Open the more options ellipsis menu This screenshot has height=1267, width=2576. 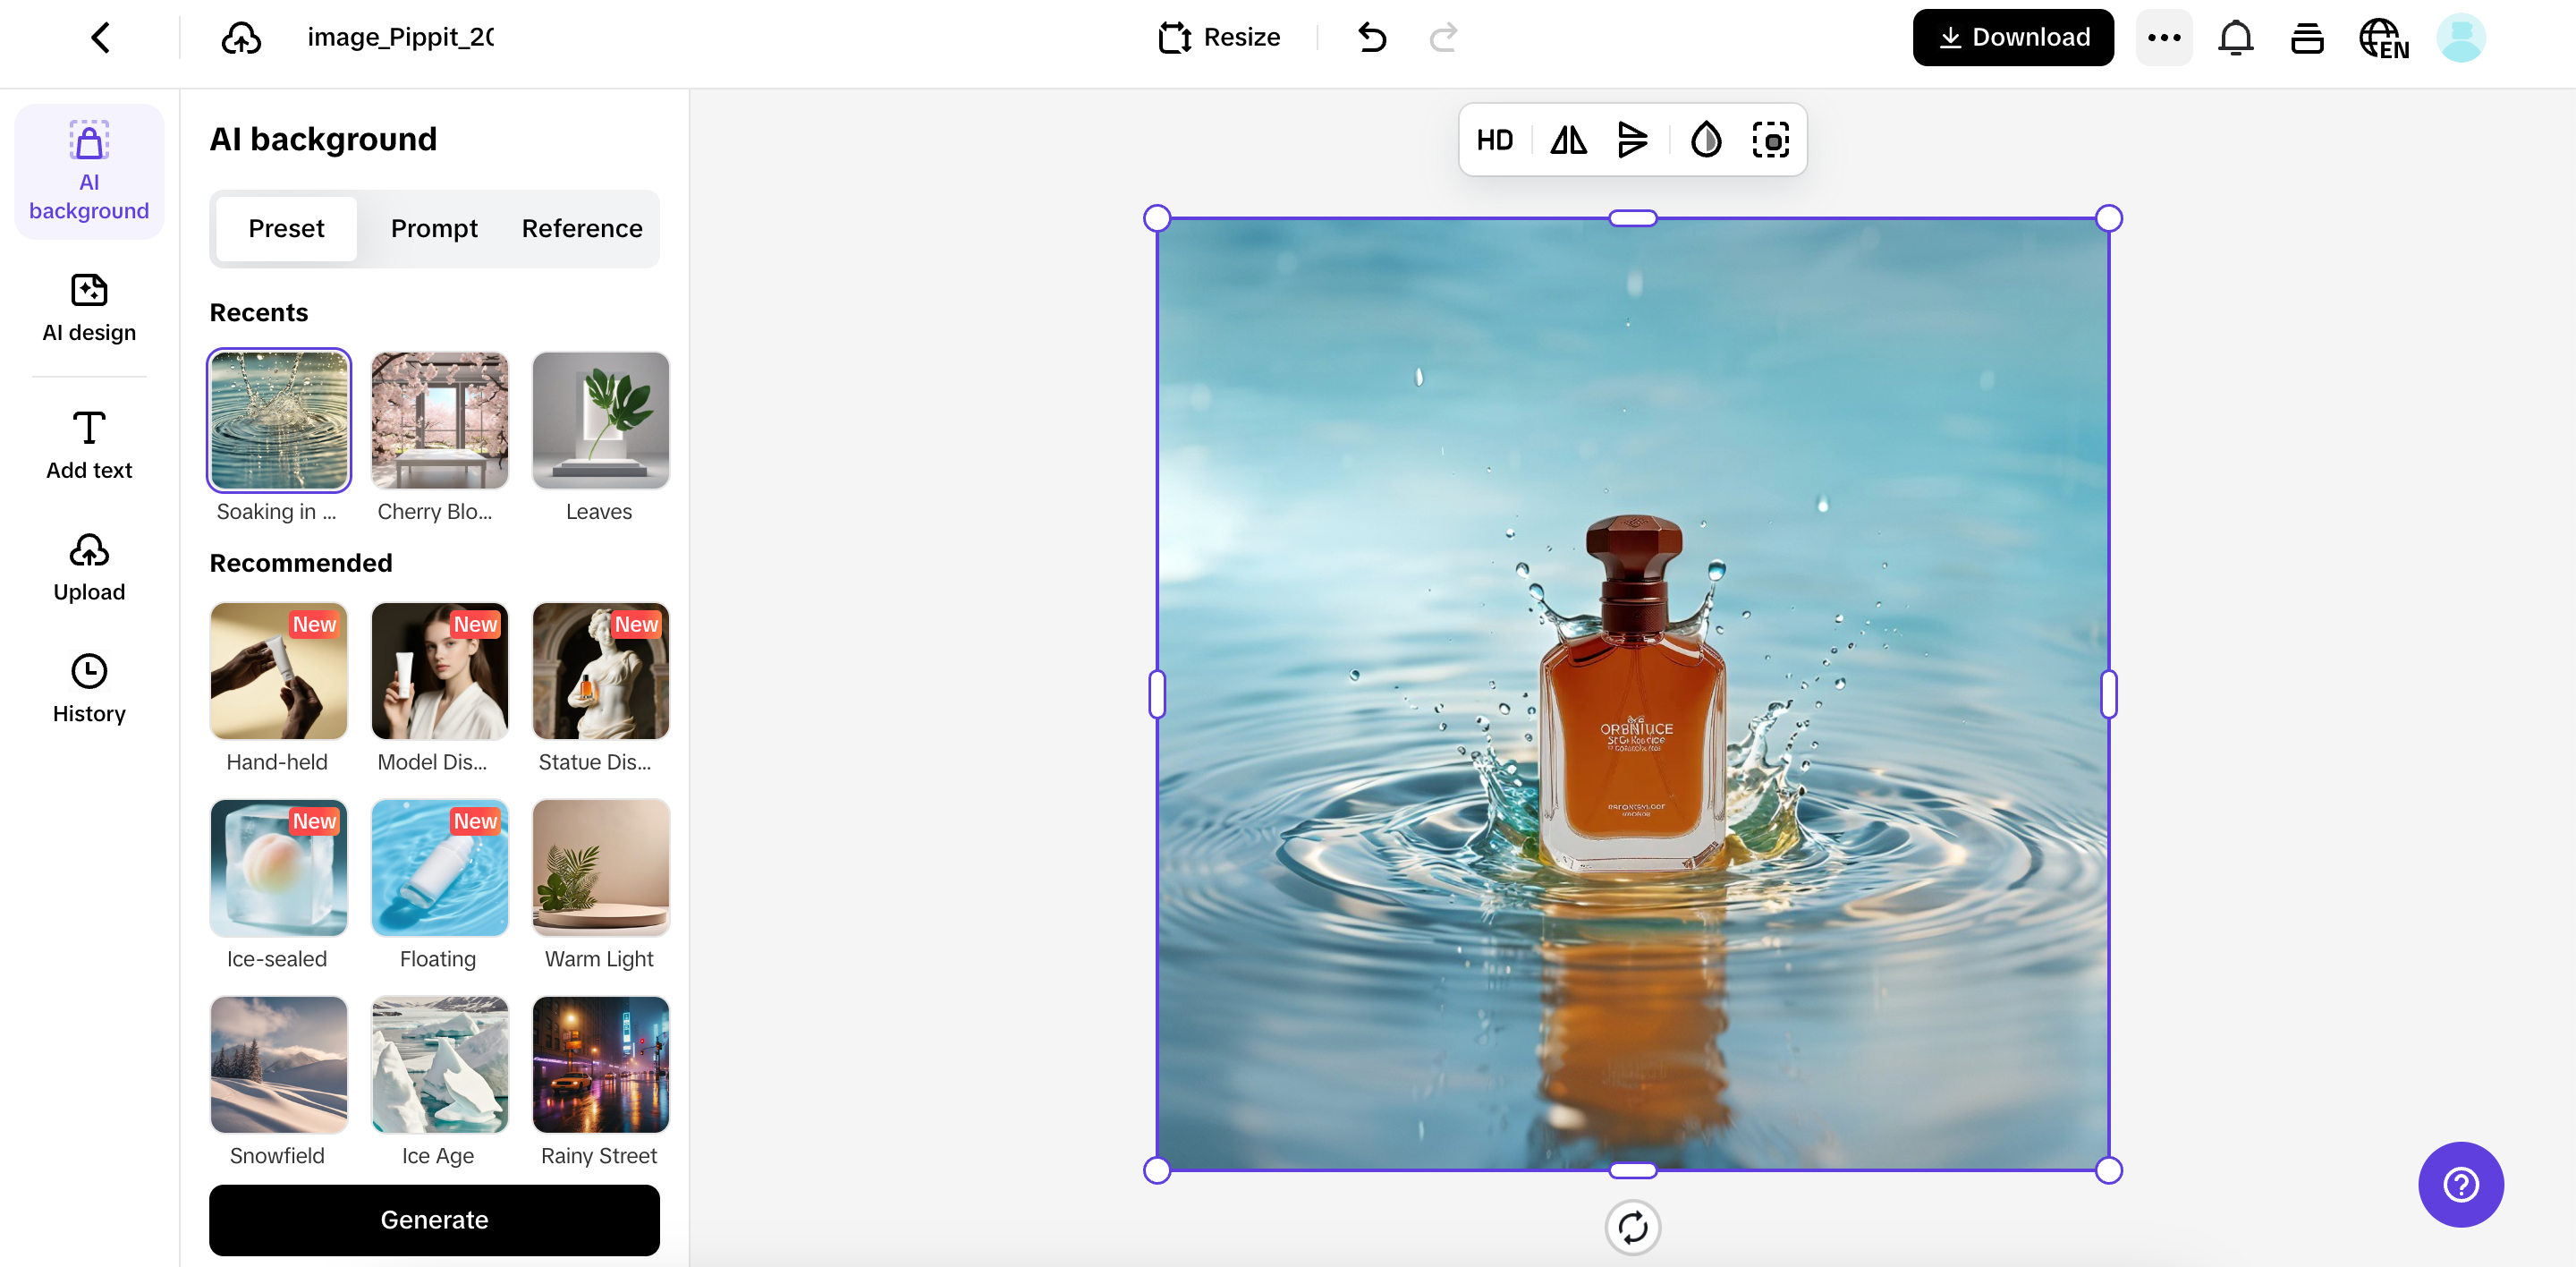click(2164, 37)
